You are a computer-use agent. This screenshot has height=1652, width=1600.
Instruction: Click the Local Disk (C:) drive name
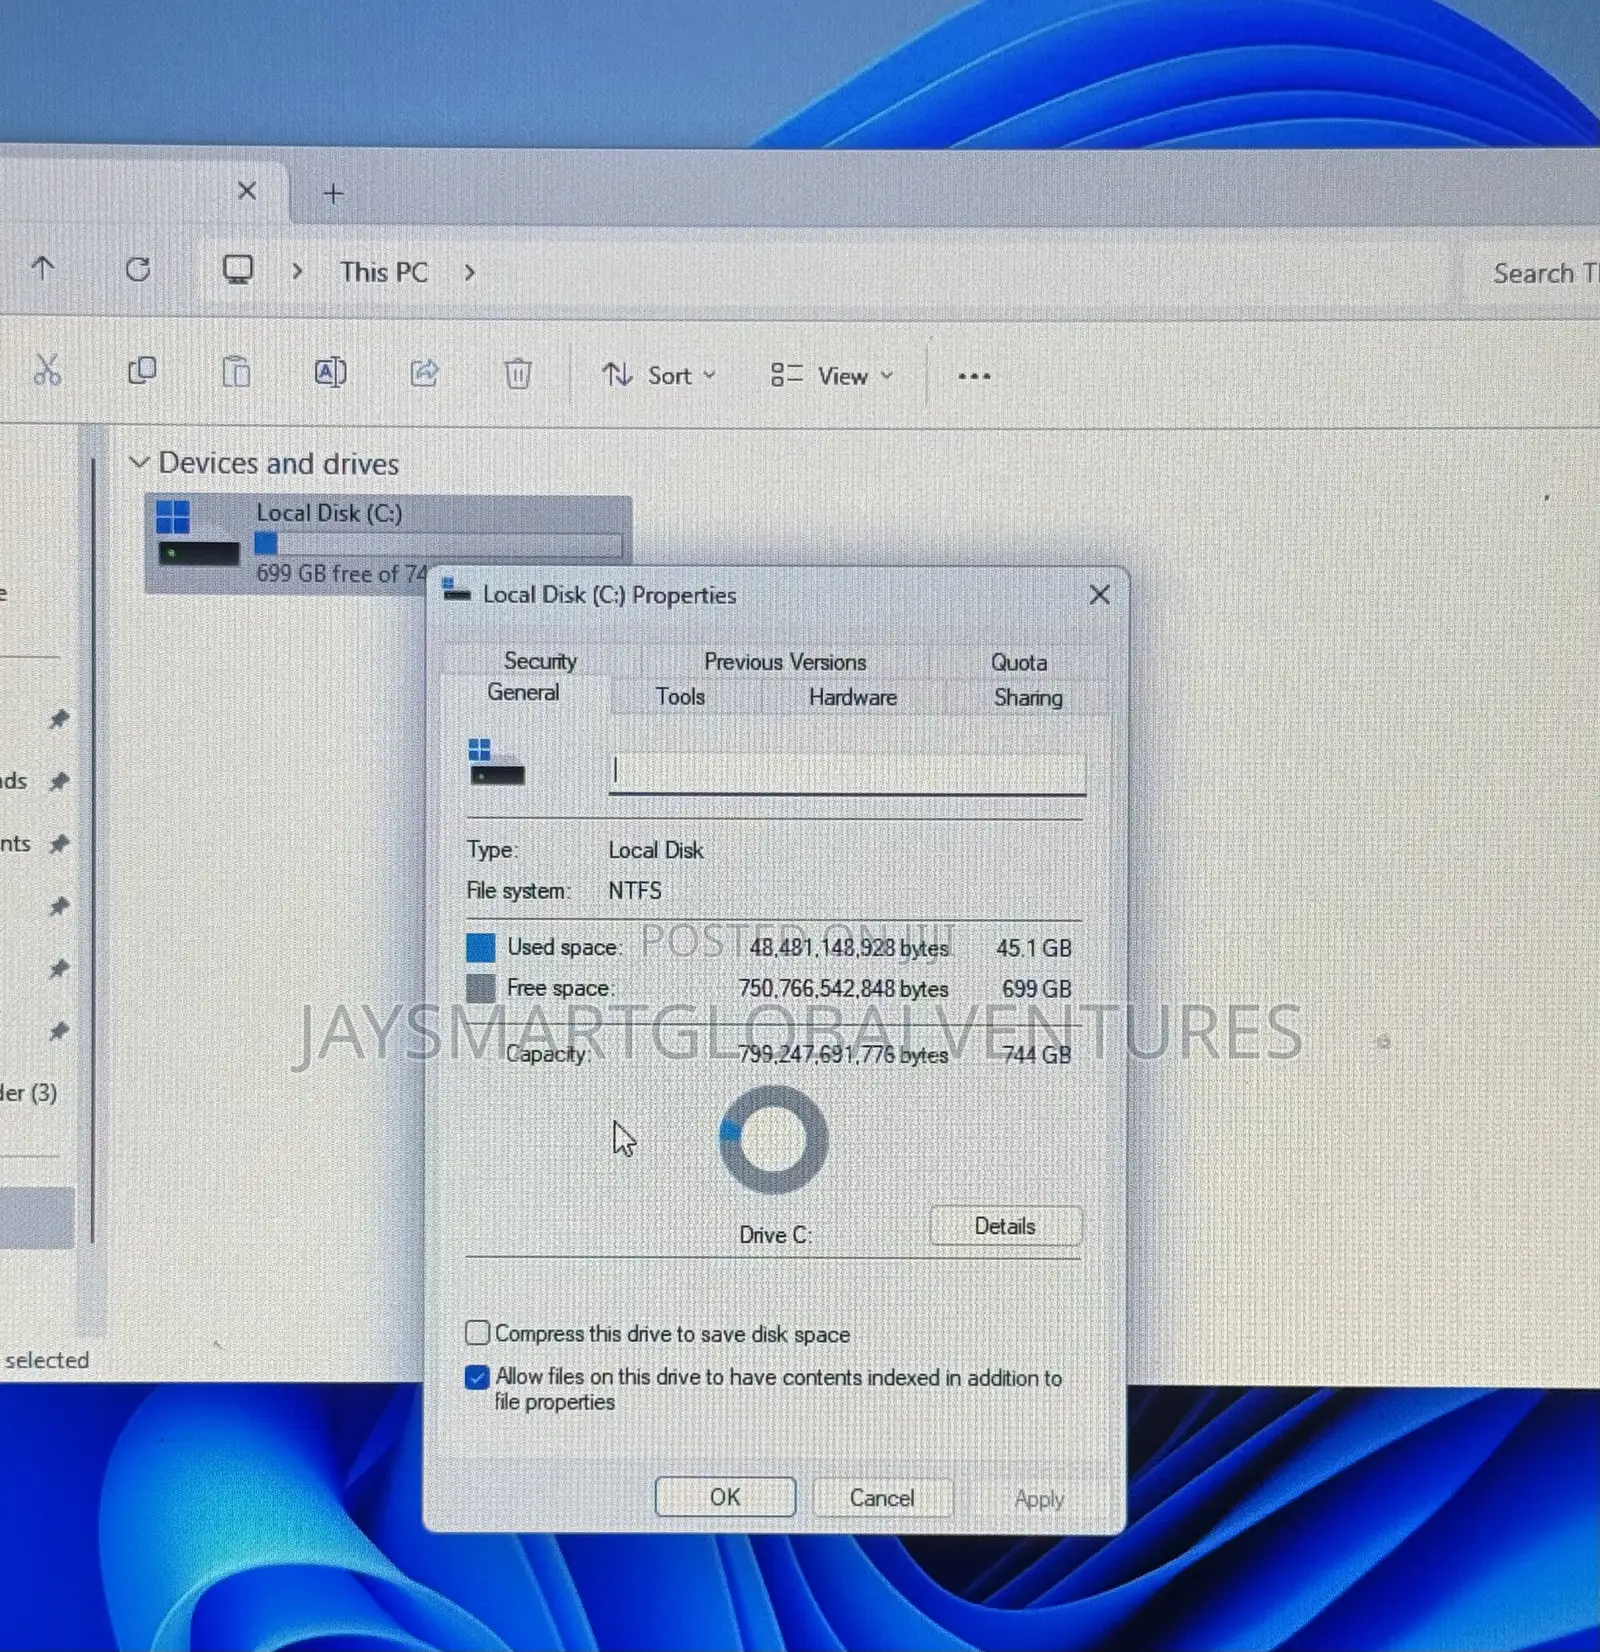pos(329,513)
